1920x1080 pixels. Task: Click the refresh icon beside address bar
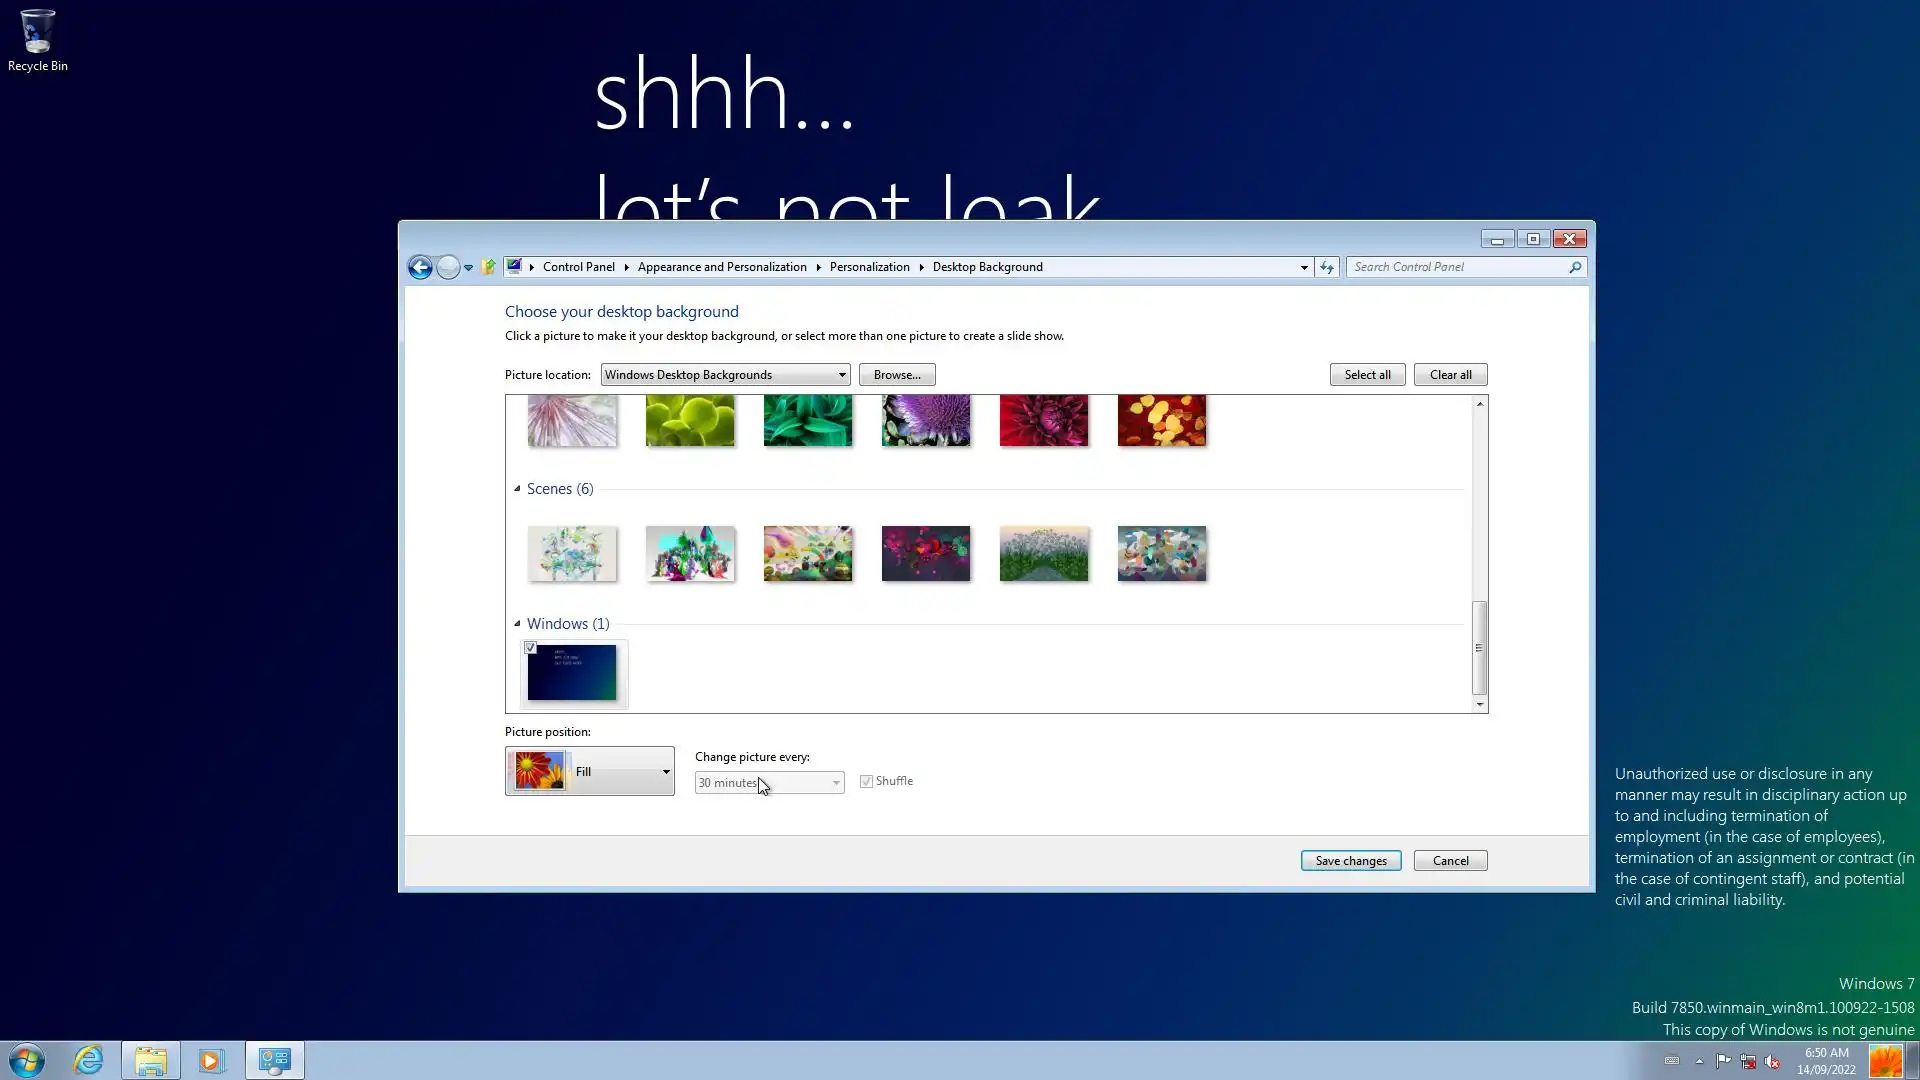1327,267
